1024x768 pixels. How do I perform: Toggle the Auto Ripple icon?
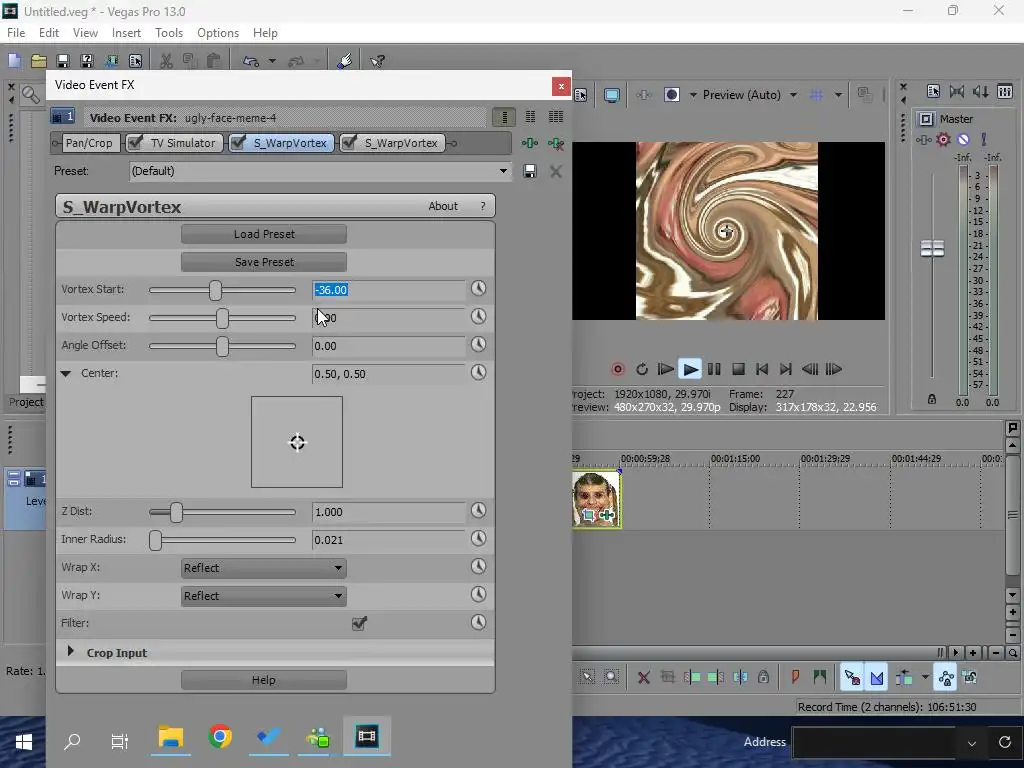click(904, 677)
